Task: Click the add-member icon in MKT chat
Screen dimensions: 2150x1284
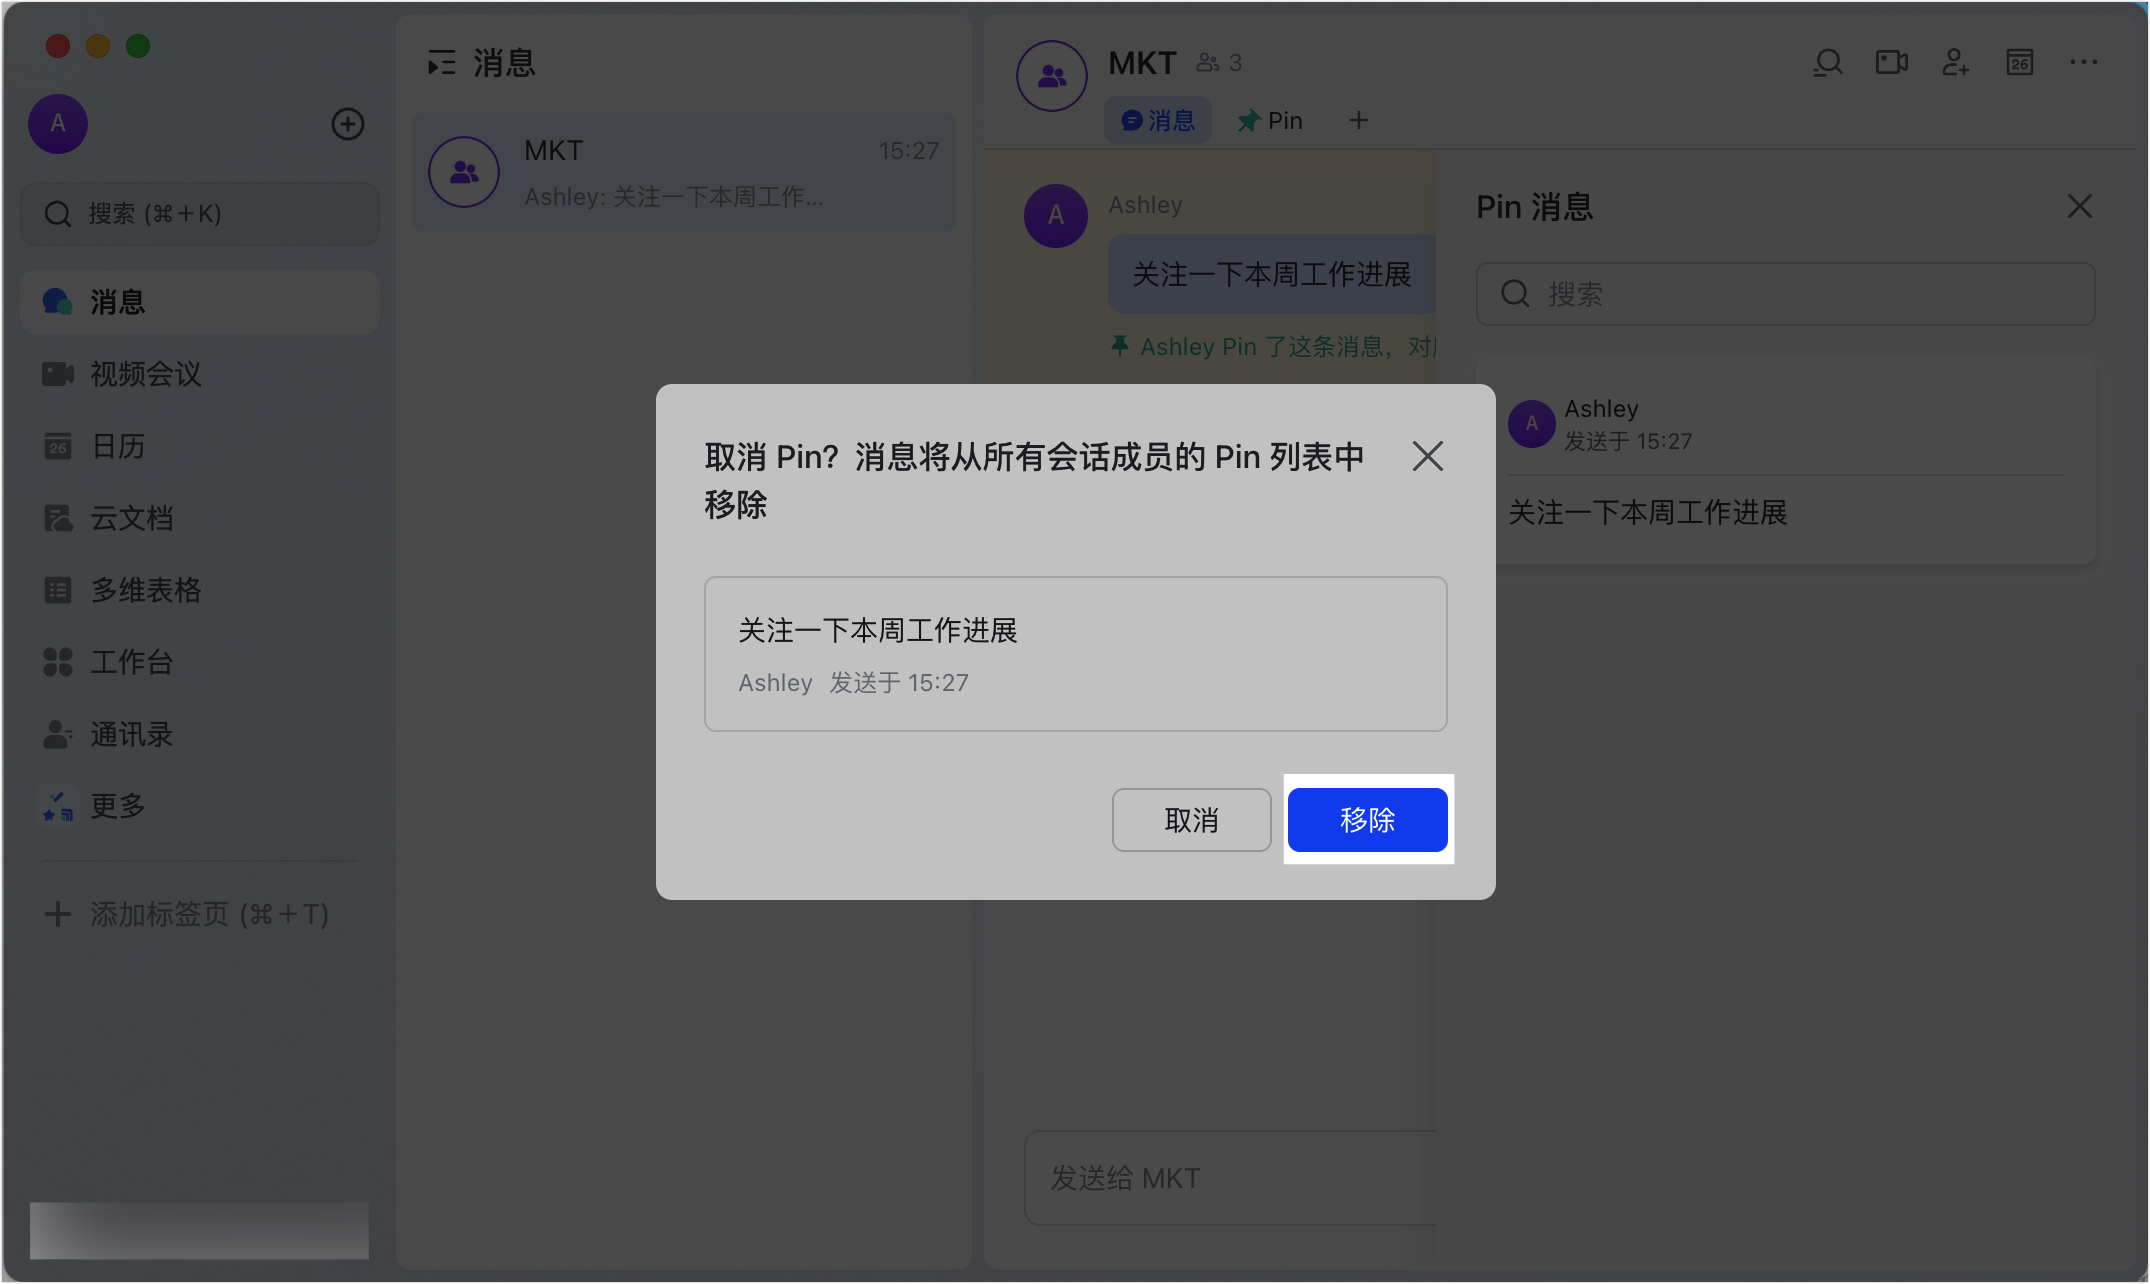Action: tap(1955, 62)
